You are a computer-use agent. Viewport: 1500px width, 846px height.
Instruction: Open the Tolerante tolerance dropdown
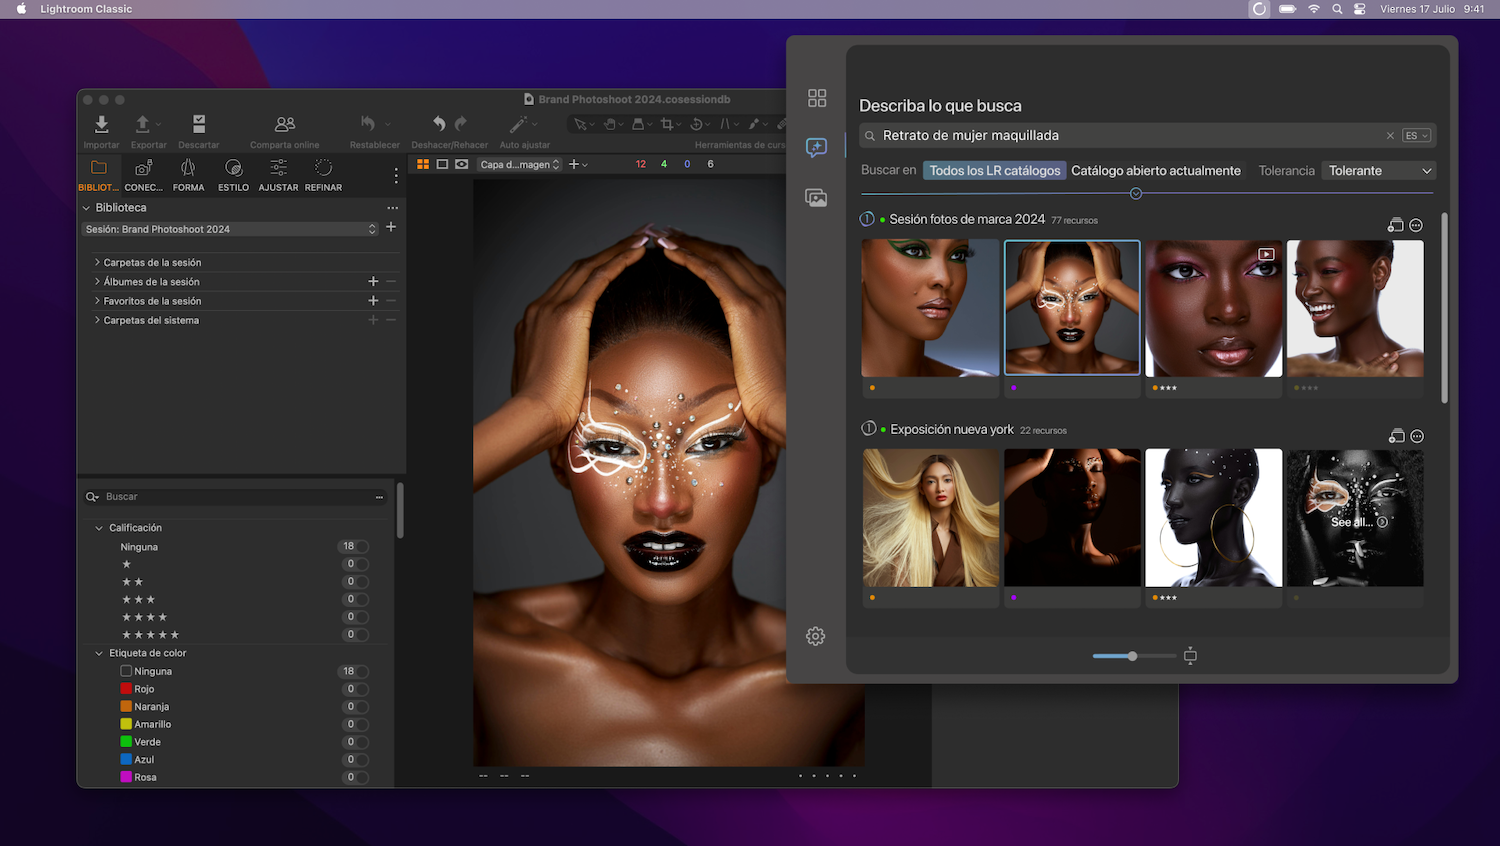pyautogui.click(x=1379, y=171)
